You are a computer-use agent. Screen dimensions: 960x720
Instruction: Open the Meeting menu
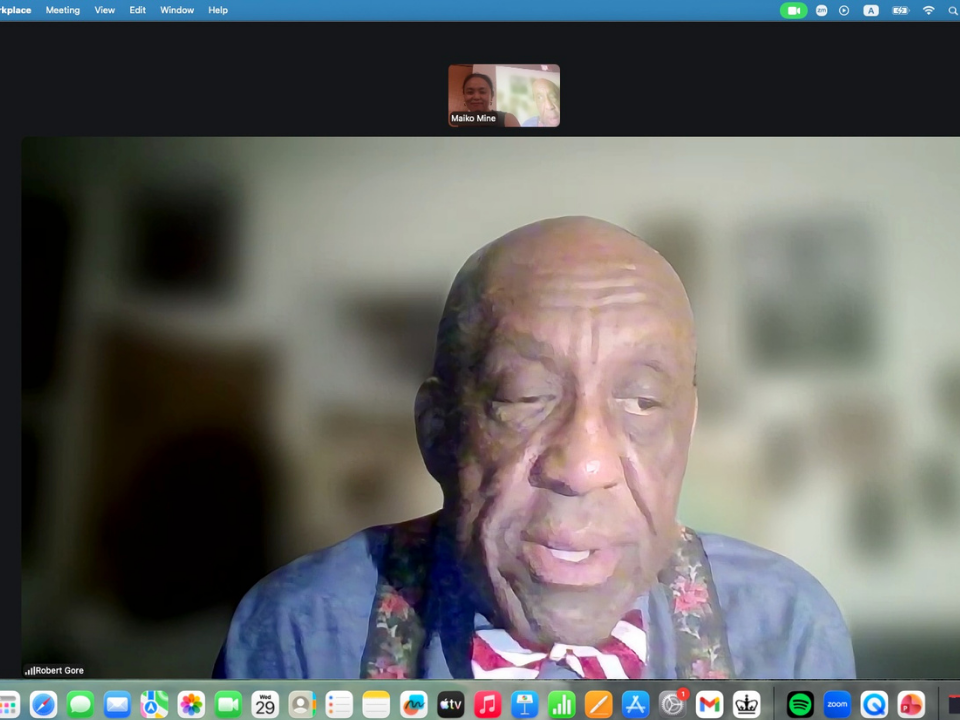click(62, 10)
